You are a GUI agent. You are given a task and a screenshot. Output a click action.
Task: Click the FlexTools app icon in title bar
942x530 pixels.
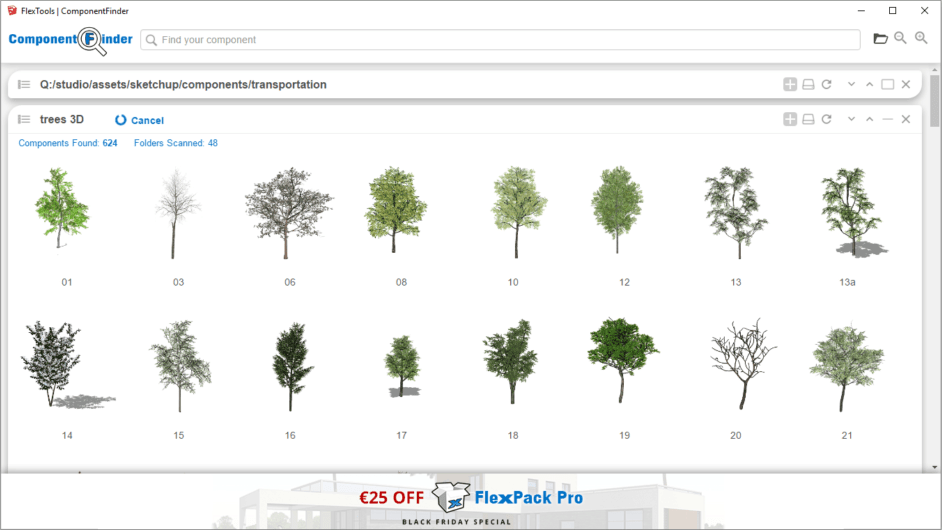[x=12, y=11]
